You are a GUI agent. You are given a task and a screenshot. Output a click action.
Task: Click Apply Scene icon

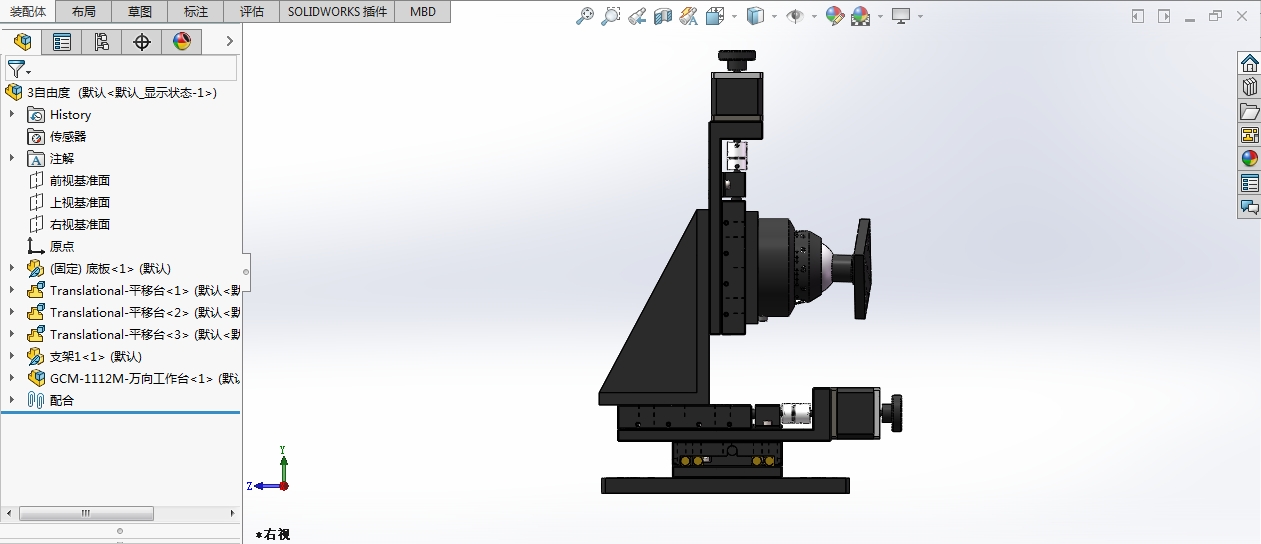(x=861, y=16)
